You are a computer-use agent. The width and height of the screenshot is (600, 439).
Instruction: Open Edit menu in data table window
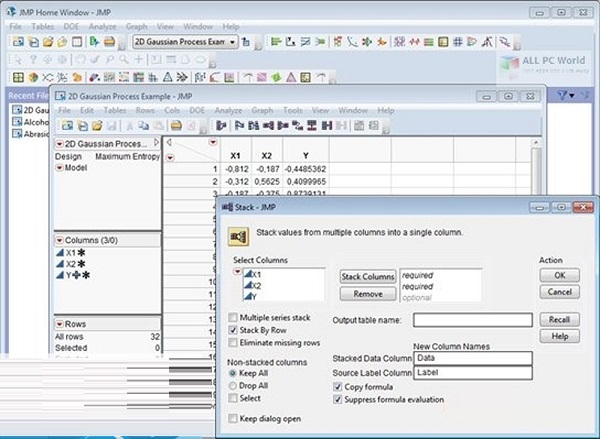[87, 110]
